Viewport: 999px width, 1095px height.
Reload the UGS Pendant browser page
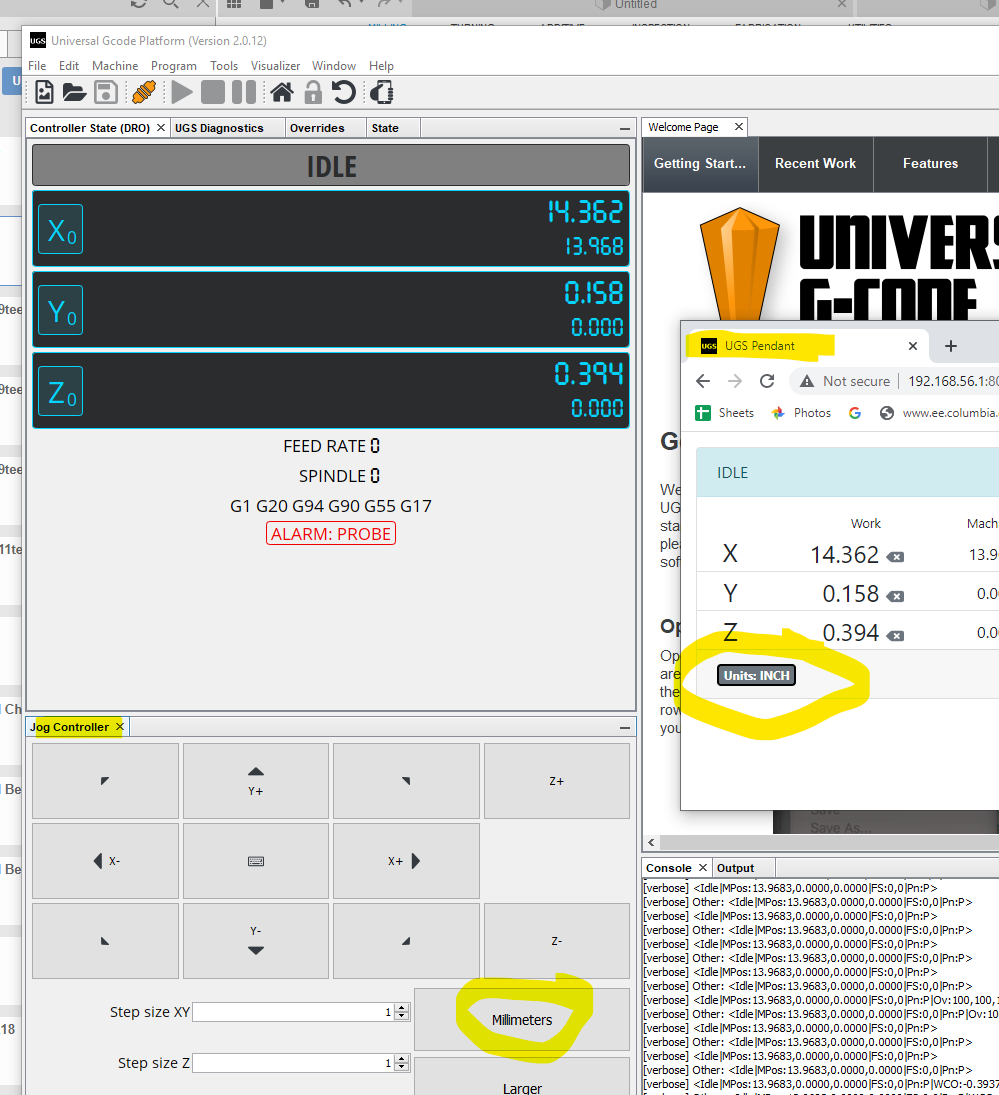767,381
